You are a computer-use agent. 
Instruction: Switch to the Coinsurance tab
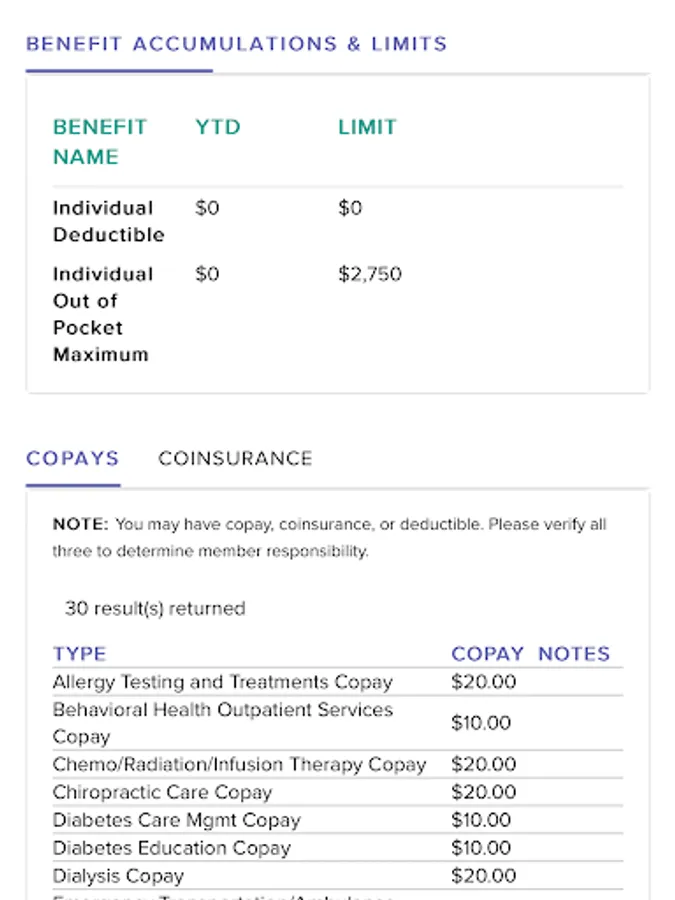[235, 459]
